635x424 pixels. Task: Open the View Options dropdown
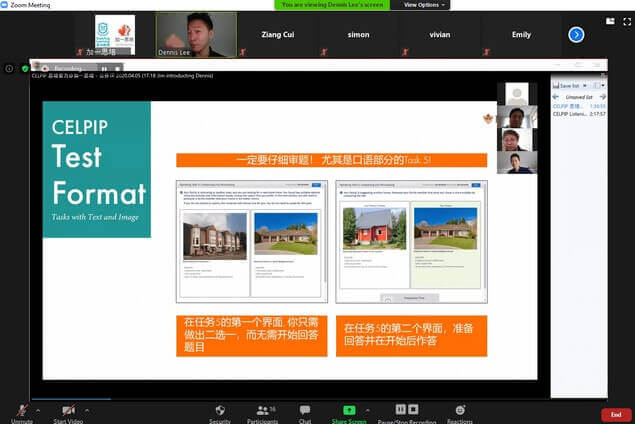tap(421, 5)
